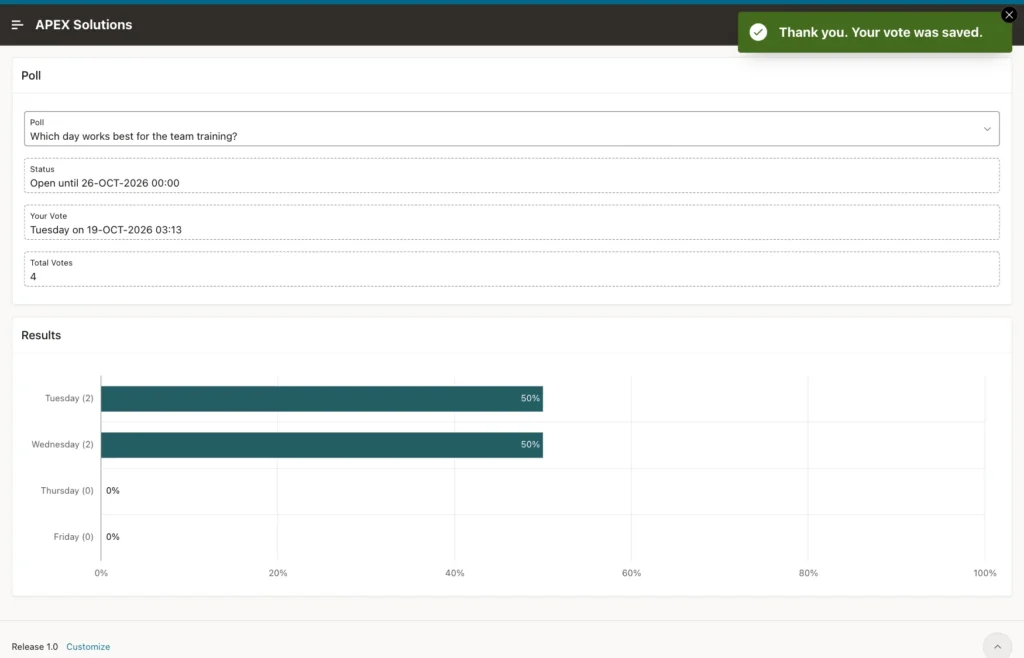Image resolution: width=1024 pixels, height=658 pixels.
Task: Open the hamburger navigation menu
Action: (18, 25)
